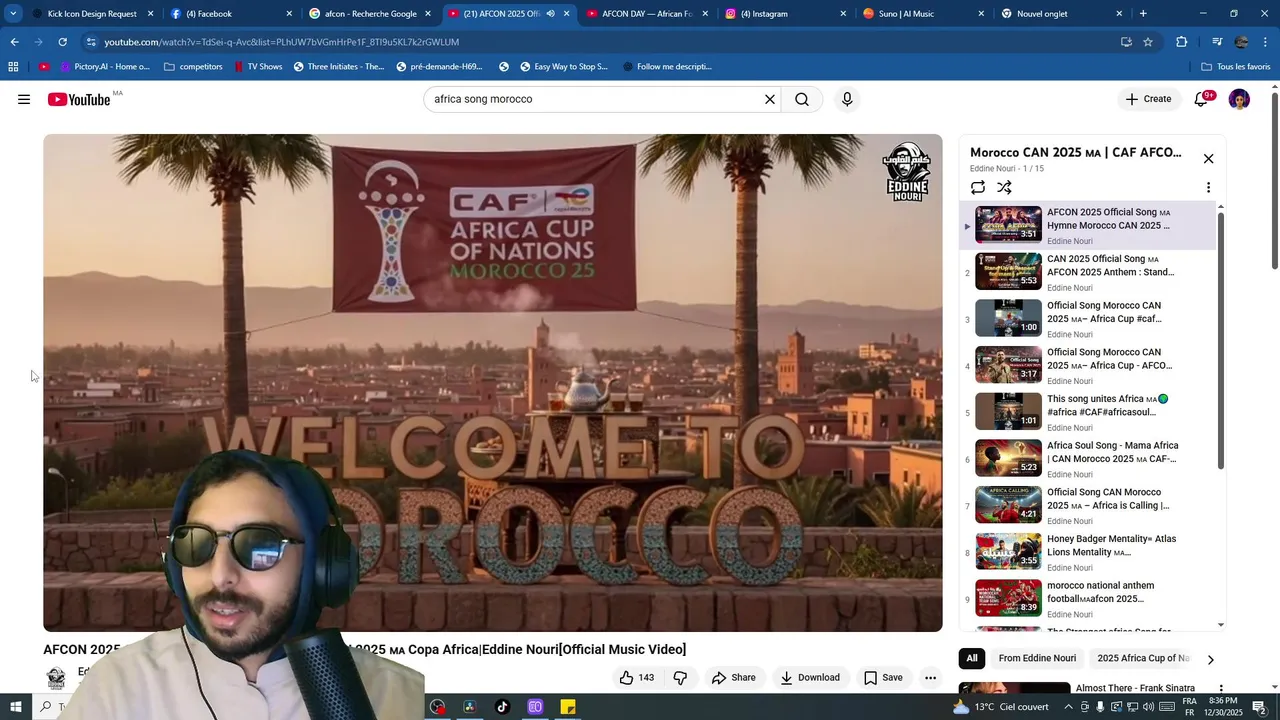Run search with the magnifier button

pyautogui.click(x=802, y=99)
